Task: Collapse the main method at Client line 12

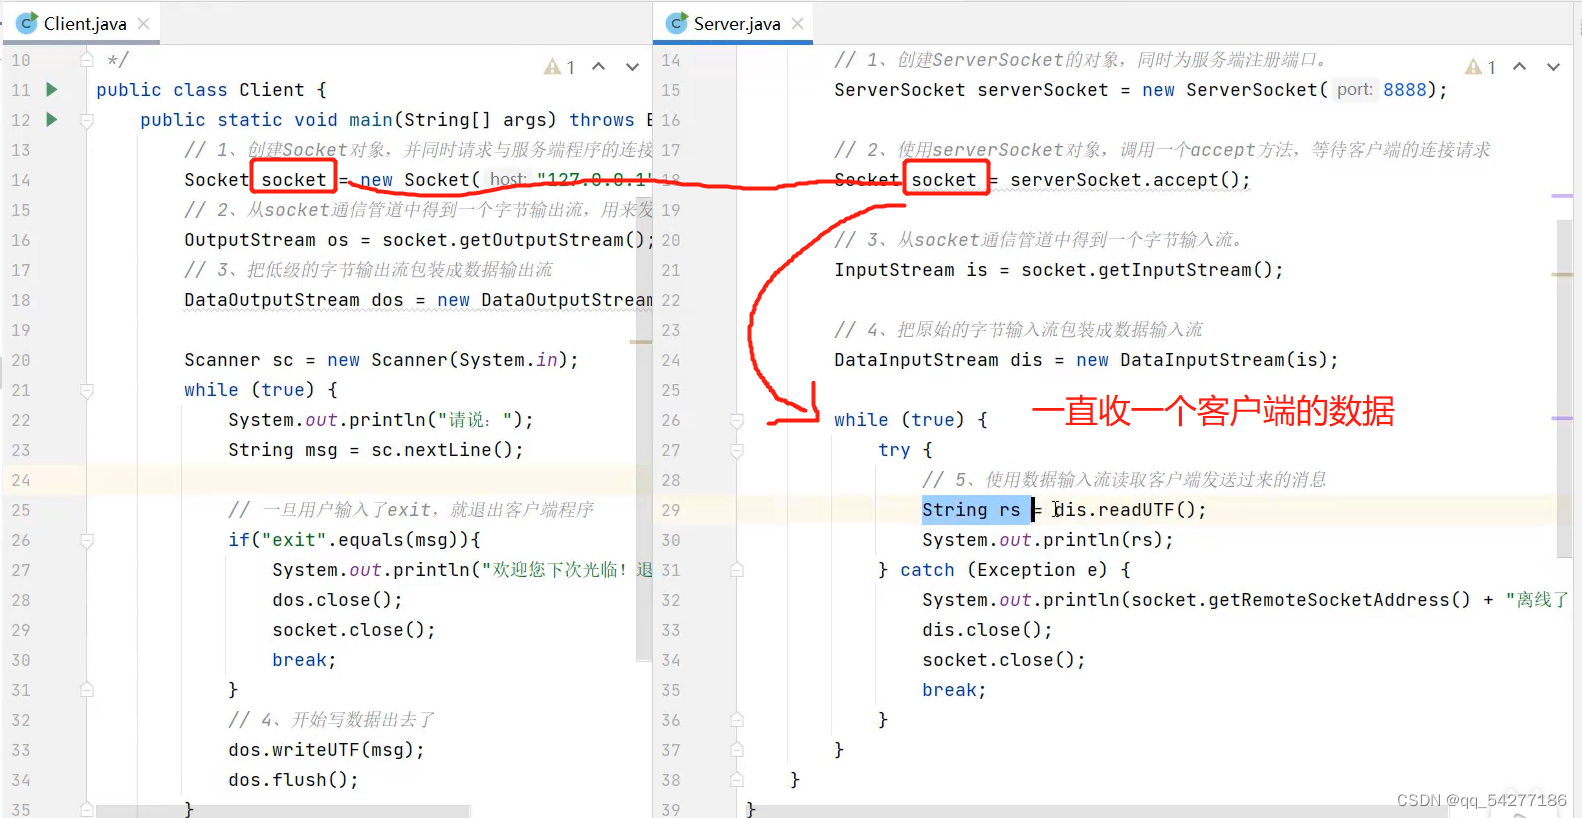Action: 87,121
